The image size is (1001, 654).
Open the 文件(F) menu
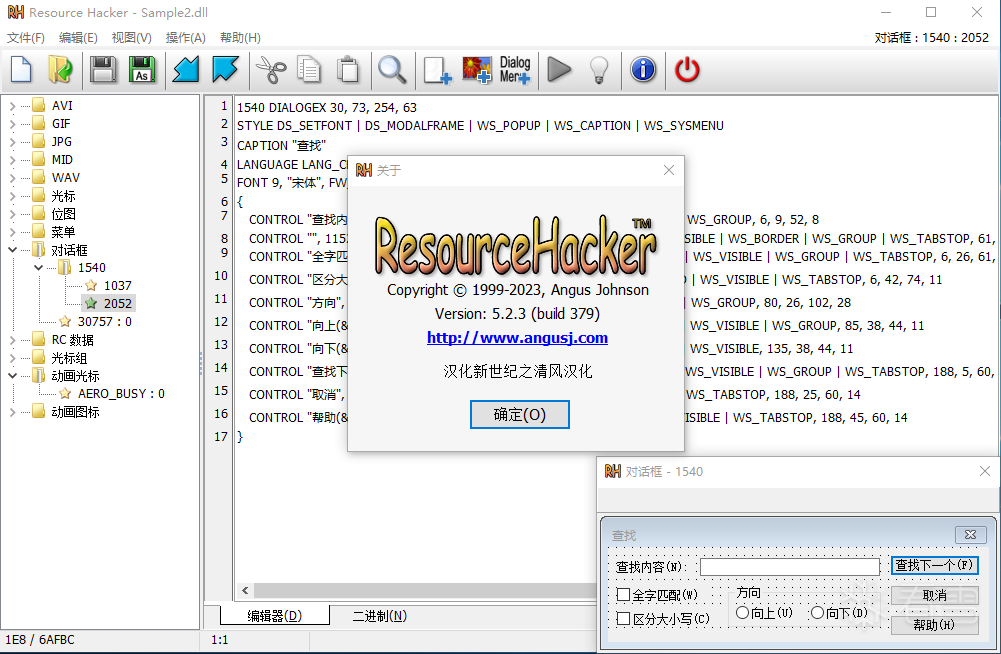point(26,38)
